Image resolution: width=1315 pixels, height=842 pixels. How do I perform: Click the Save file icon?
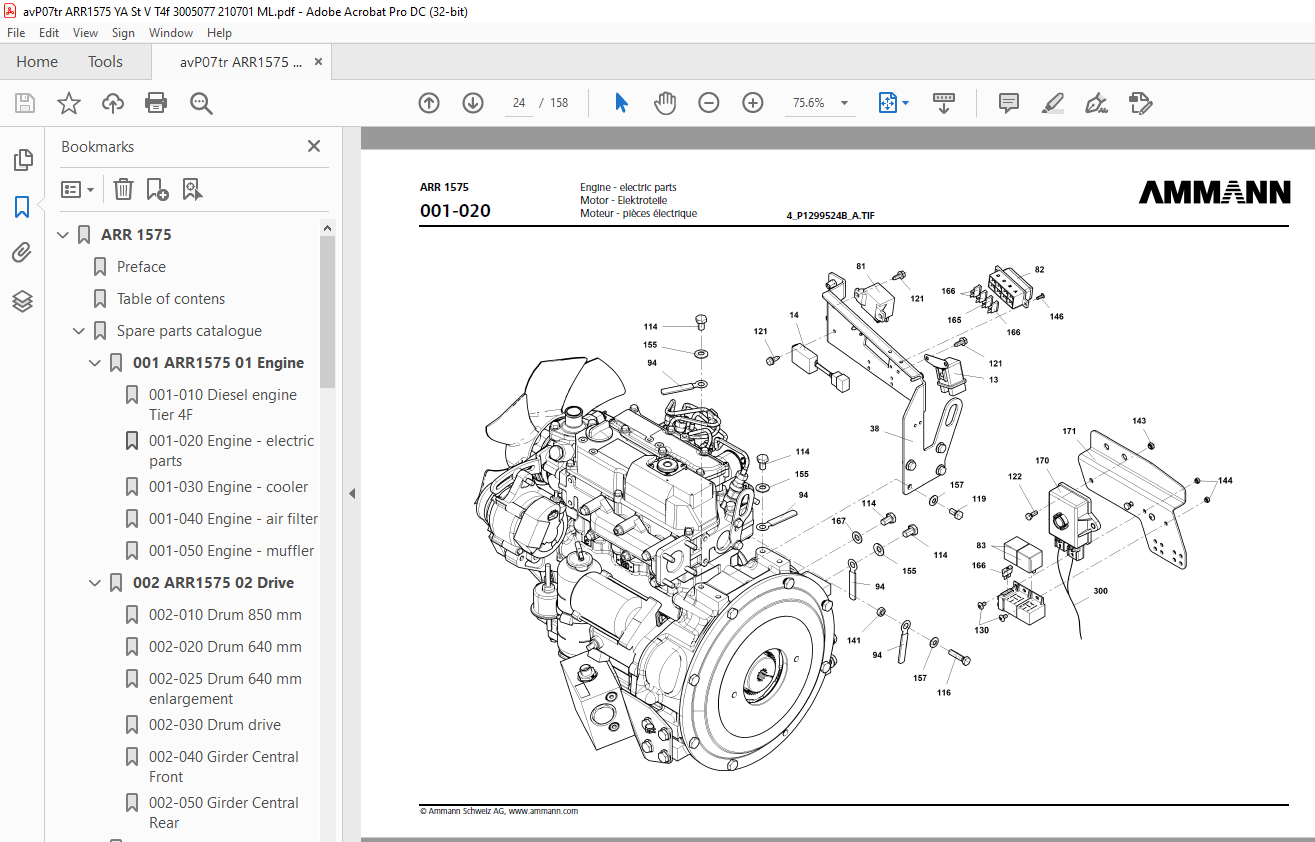[25, 103]
